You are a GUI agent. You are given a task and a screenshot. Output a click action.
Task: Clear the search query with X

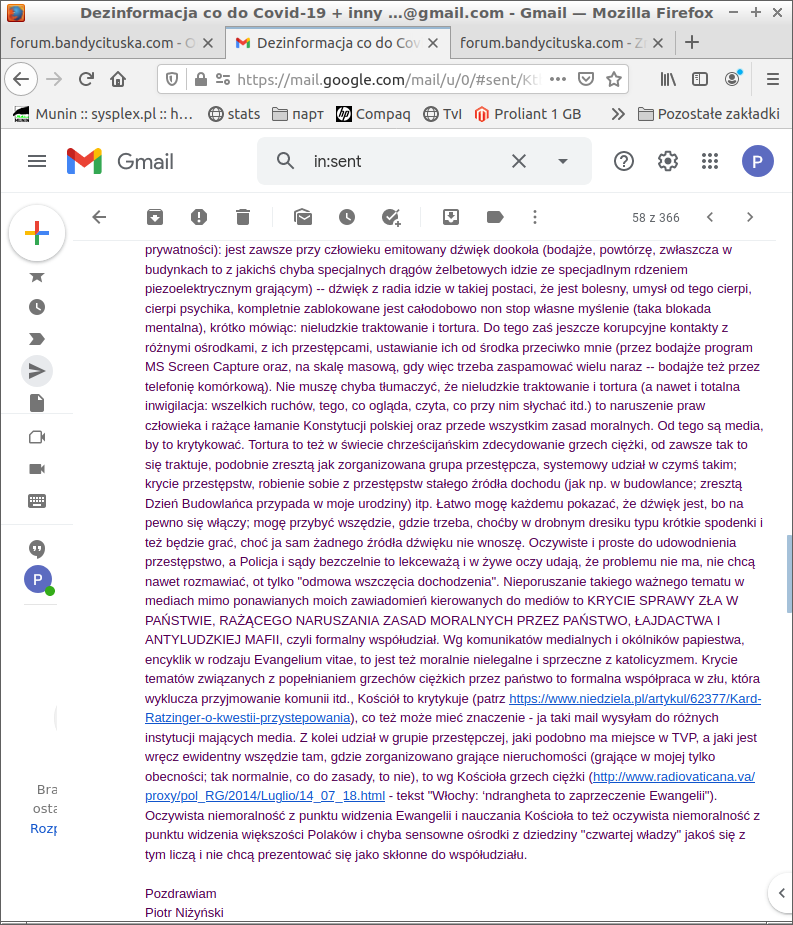pyautogui.click(x=519, y=161)
